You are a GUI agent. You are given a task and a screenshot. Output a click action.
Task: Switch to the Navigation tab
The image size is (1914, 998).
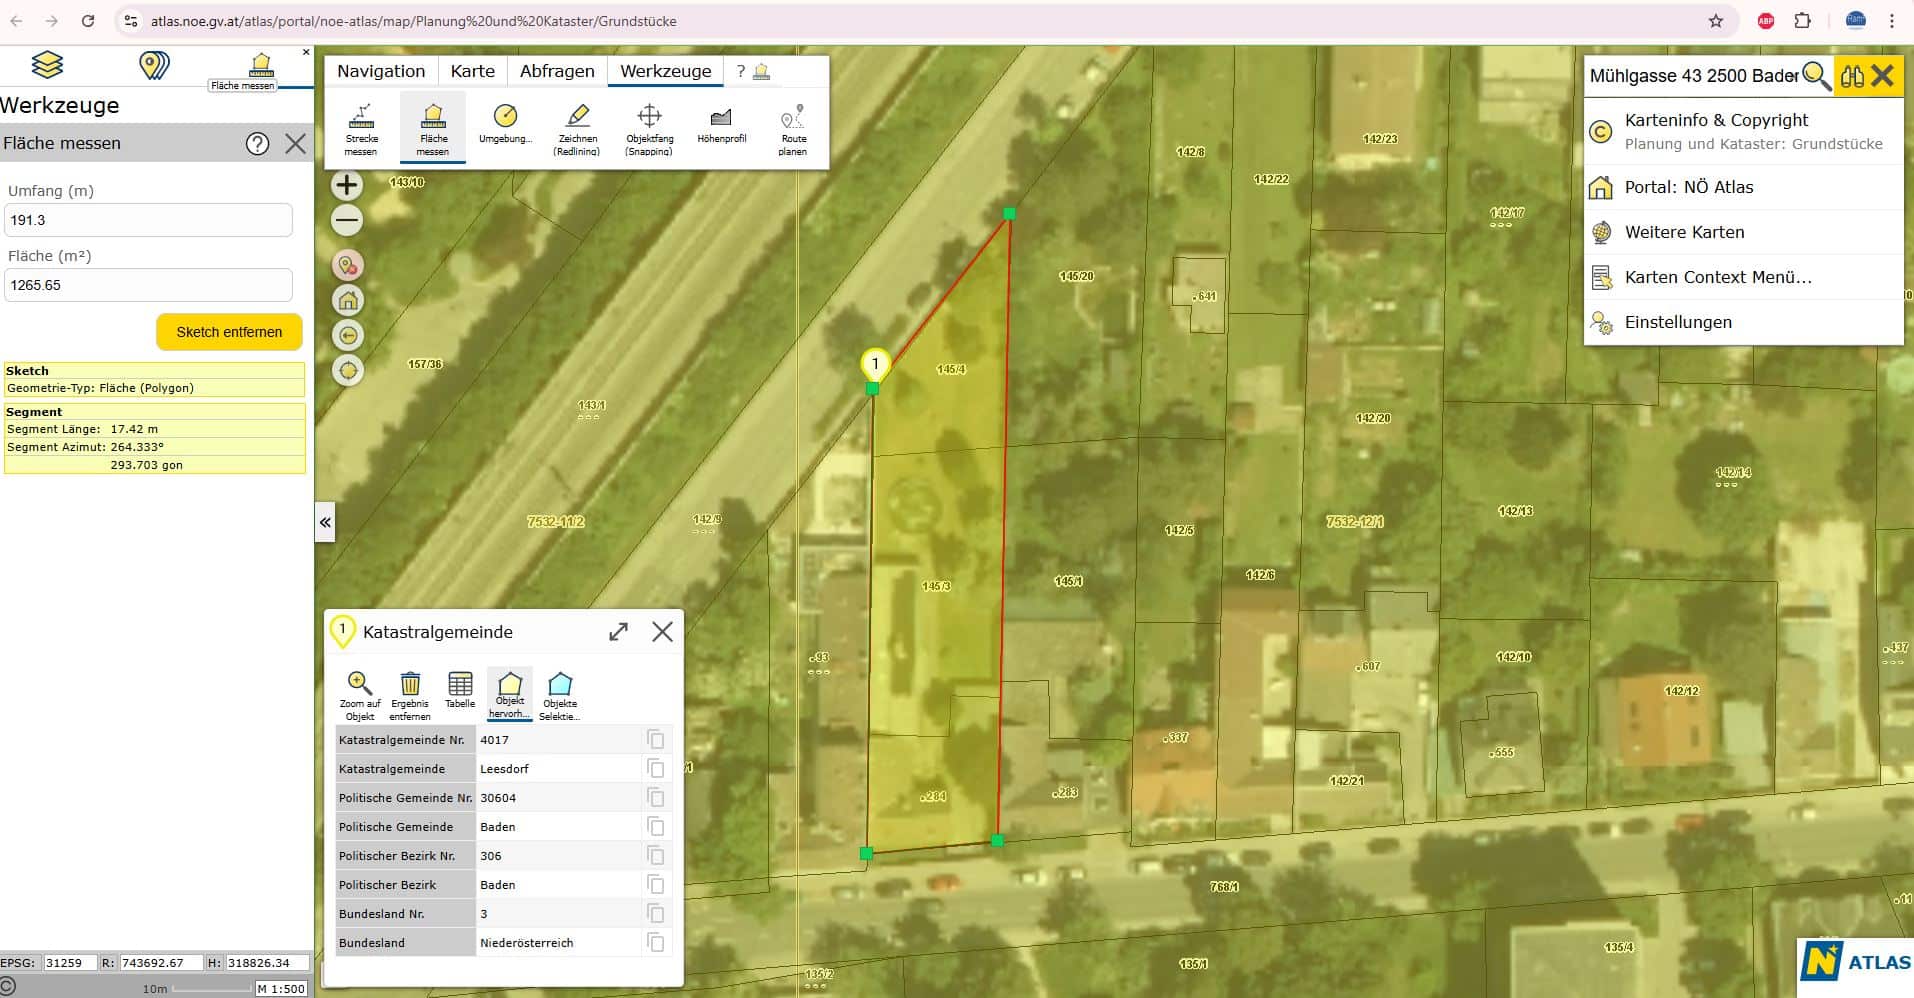coord(381,71)
